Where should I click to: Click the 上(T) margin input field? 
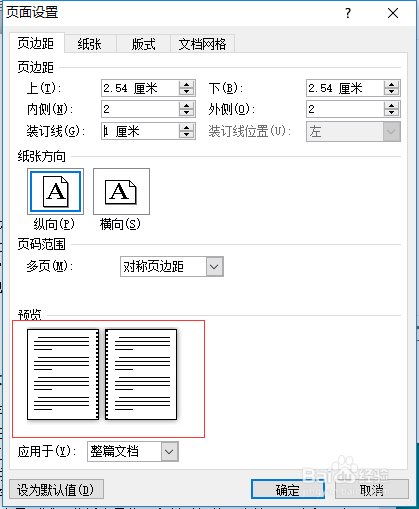(140, 88)
